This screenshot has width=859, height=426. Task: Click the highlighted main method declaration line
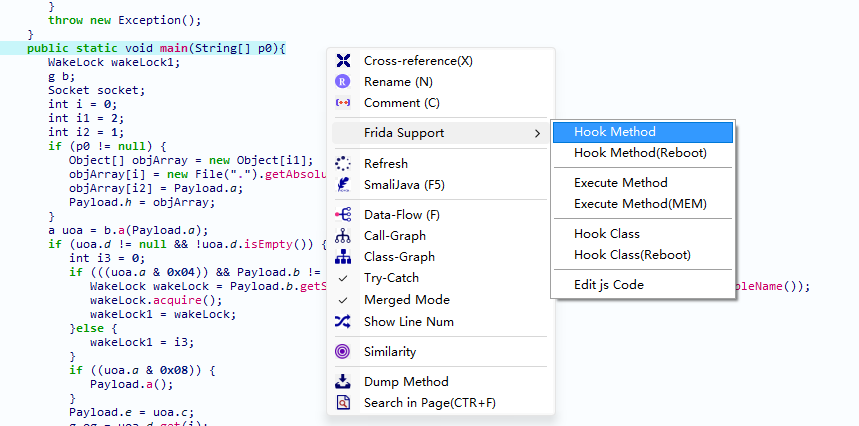pyautogui.click(x=156, y=48)
